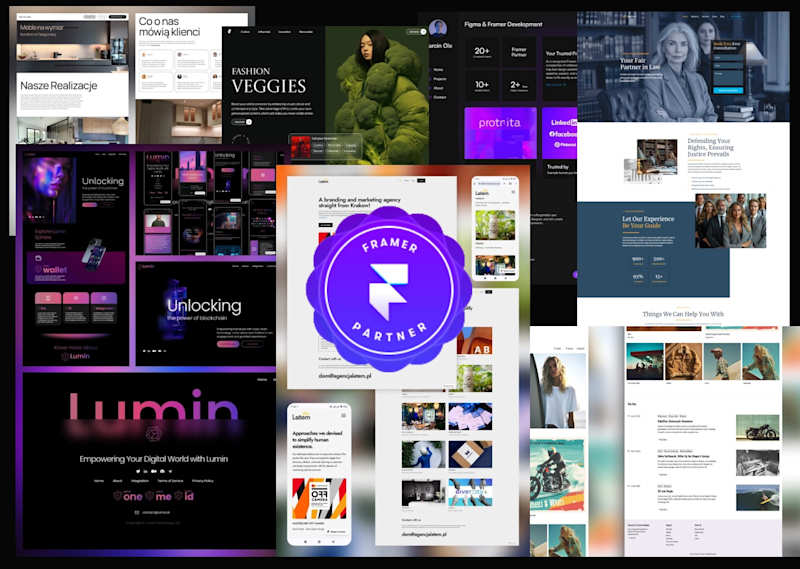Open Contact in the Marcin Ols sidebar
Screen dimensions: 800x569
(x=439, y=97)
